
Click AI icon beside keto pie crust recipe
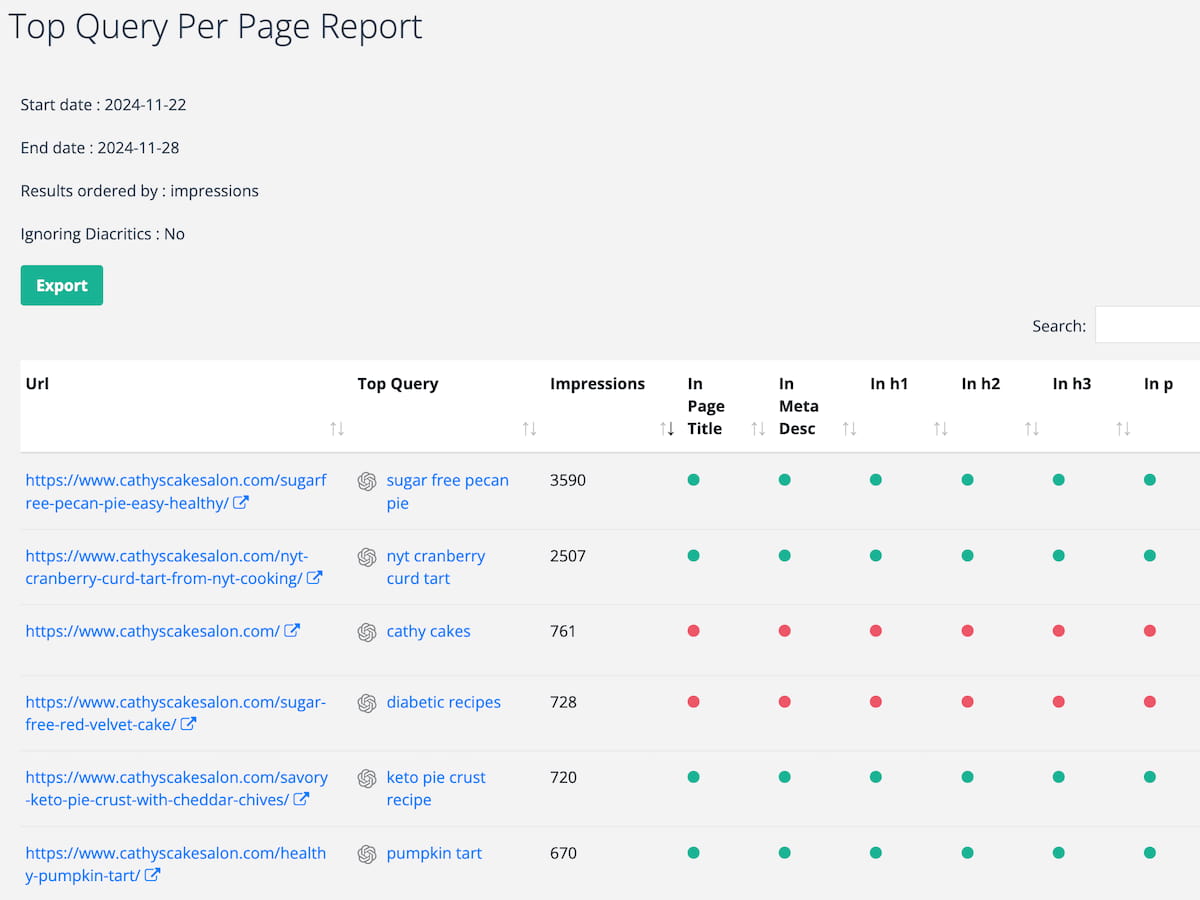point(367,778)
